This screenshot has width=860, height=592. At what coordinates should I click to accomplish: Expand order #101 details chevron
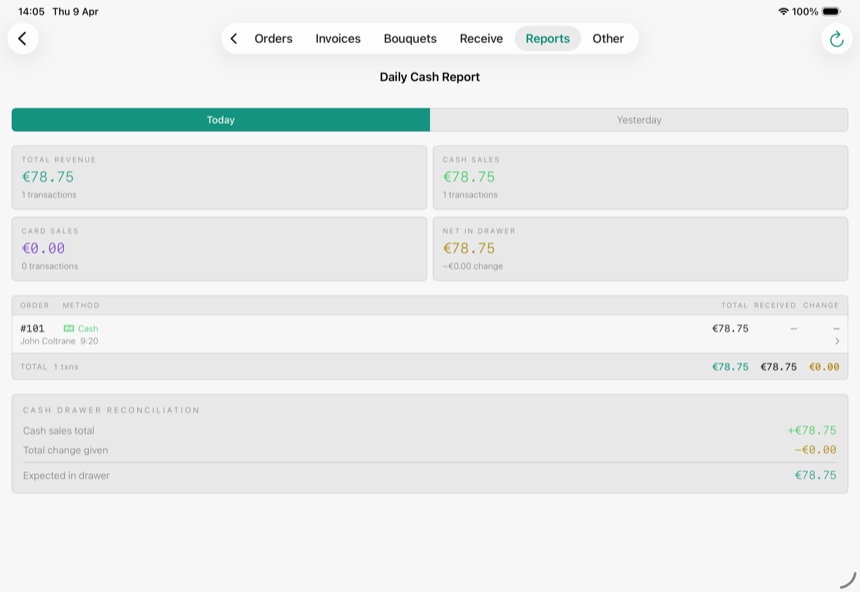[x=837, y=341]
